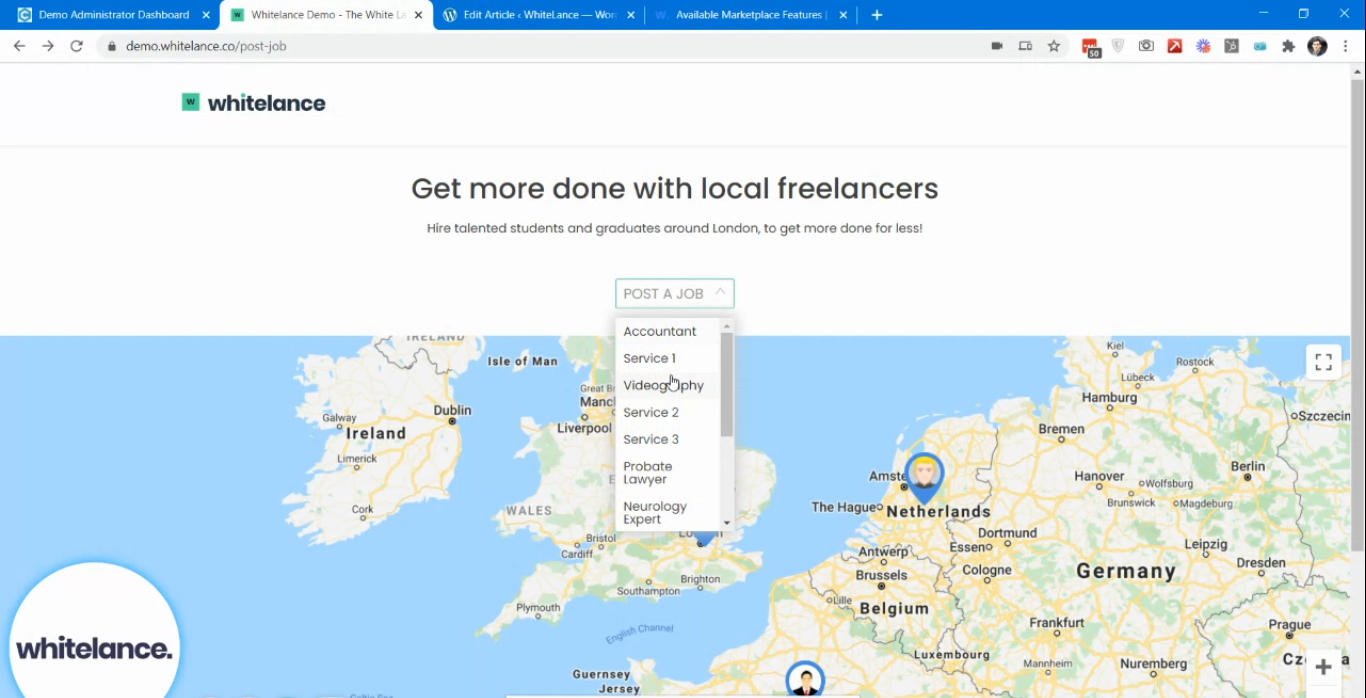Click the camera icon in address bar
Viewport: 1366px width, 698px height.
coord(997,46)
